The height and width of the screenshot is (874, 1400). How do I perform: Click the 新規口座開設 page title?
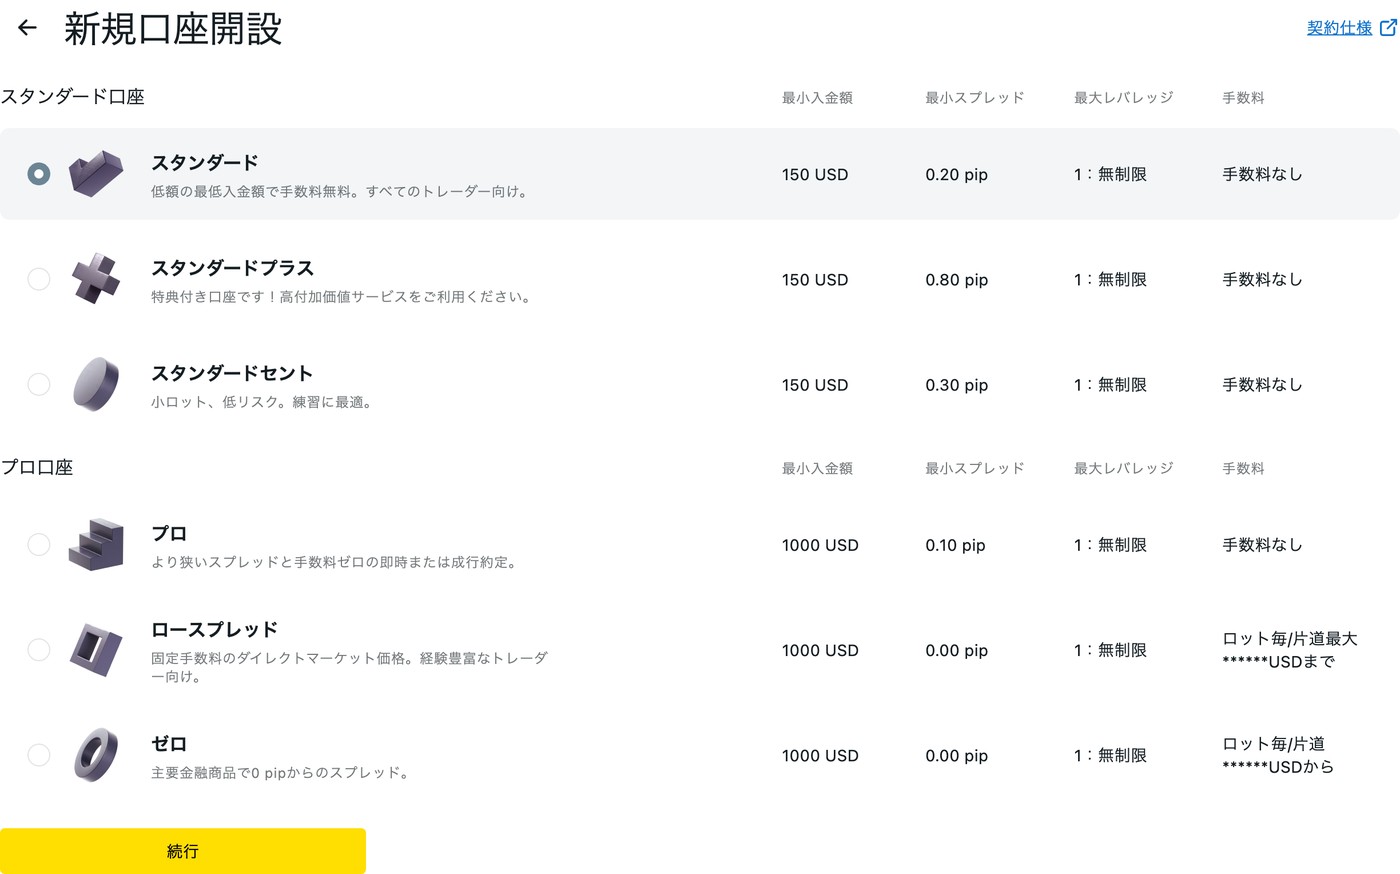coord(173,29)
